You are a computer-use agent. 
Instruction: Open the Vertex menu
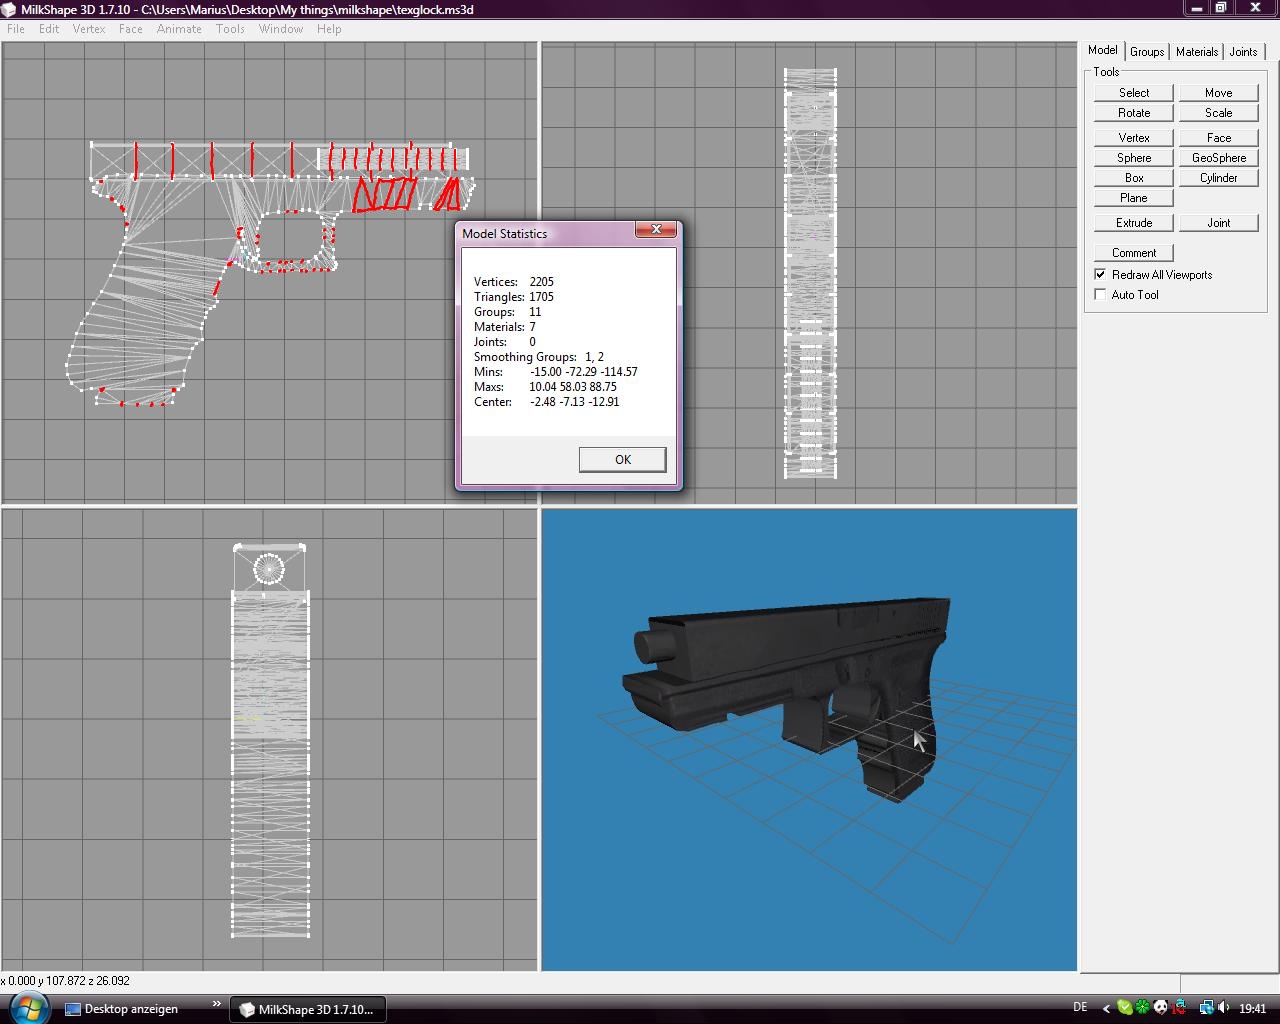(89, 29)
